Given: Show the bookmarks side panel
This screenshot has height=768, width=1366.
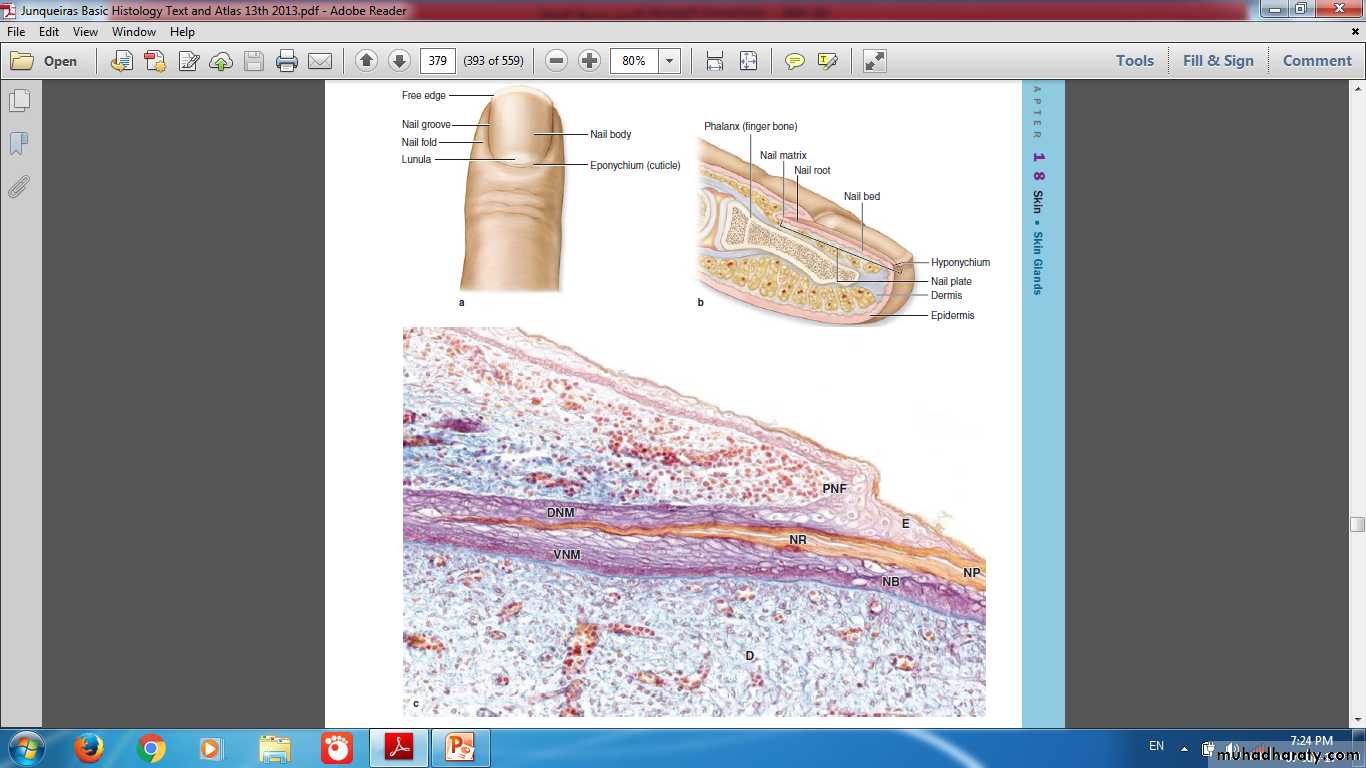Looking at the screenshot, I should (19, 144).
